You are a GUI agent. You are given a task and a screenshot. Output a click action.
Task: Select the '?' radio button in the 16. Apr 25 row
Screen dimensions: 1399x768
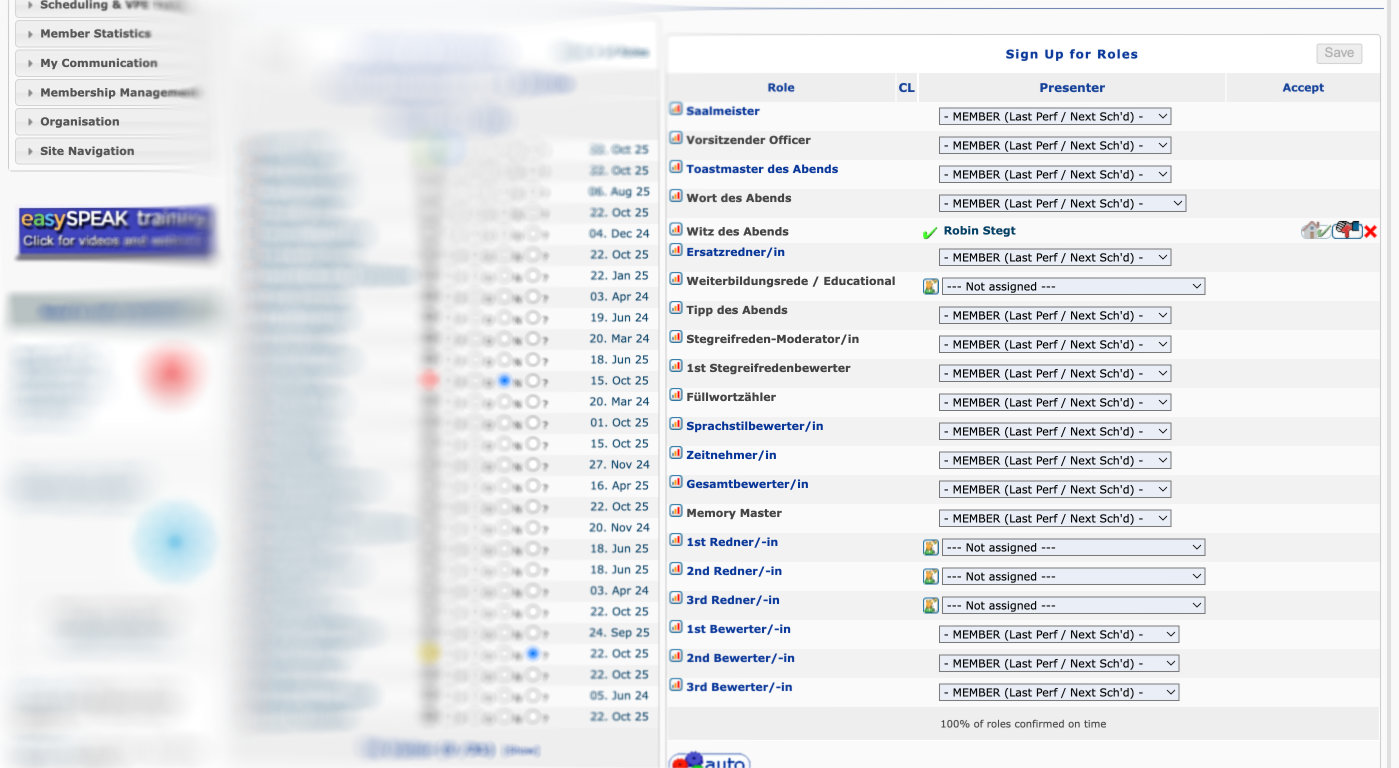click(534, 485)
